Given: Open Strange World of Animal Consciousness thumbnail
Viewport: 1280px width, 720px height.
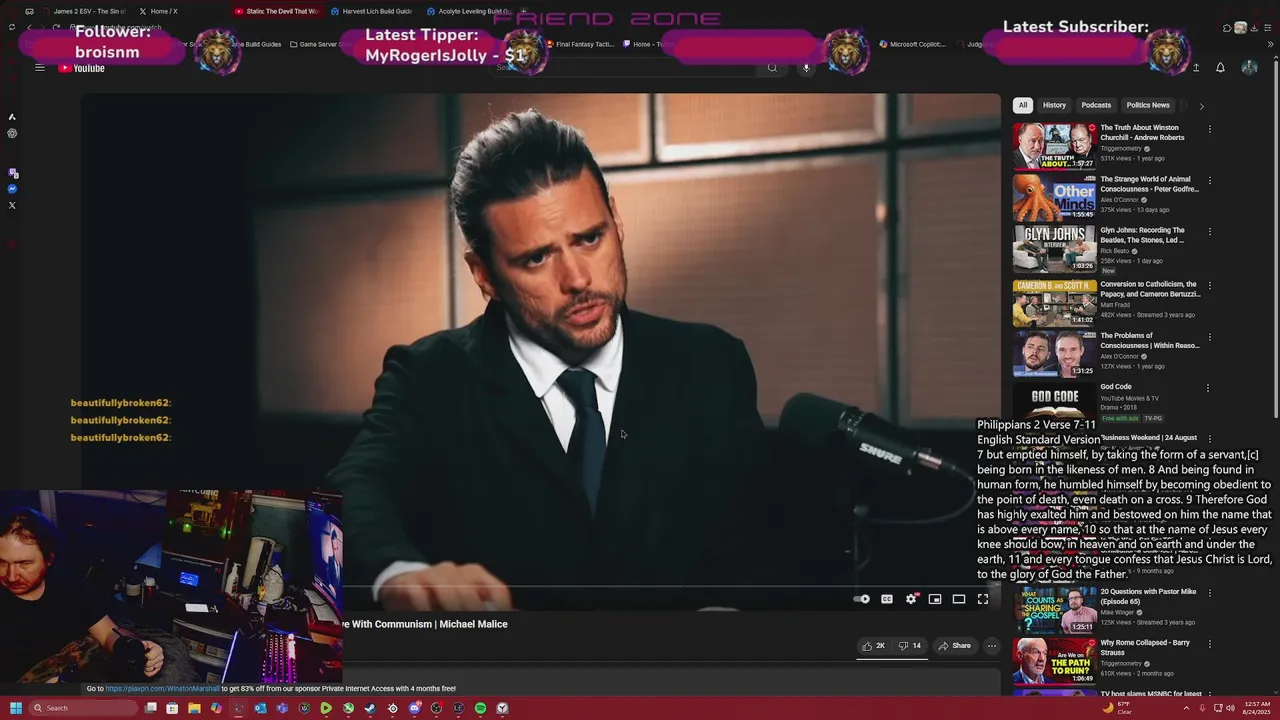Looking at the screenshot, I should pos(1054,198).
